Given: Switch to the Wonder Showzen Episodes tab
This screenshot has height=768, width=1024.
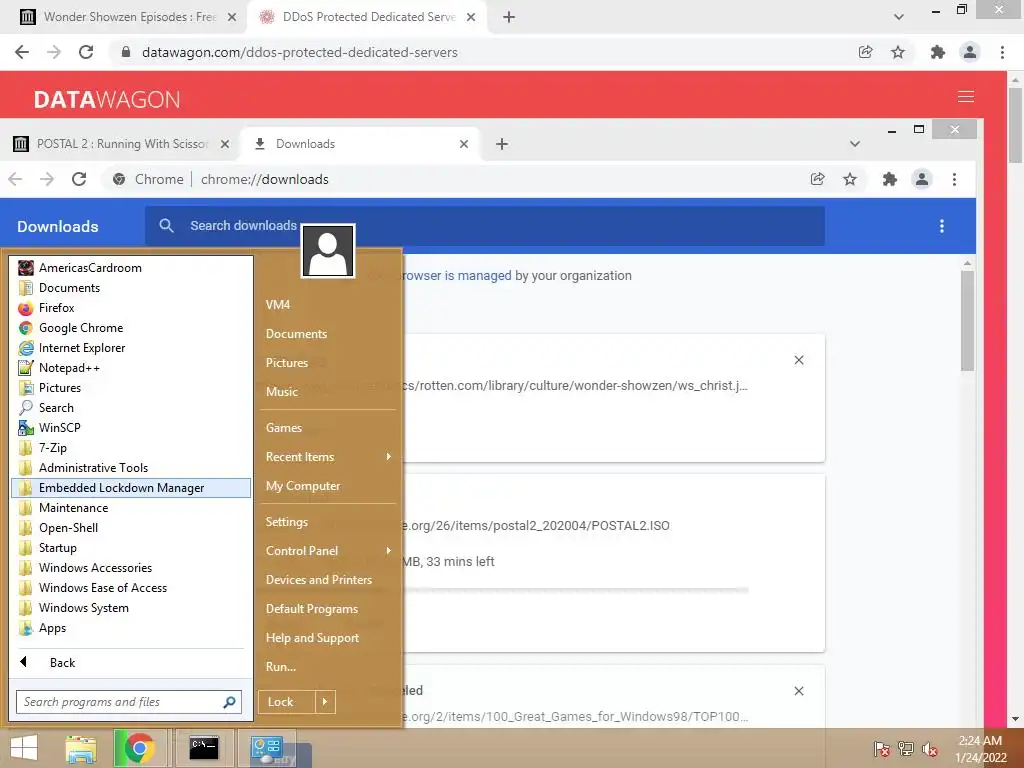Looking at the screenshot, I should (x=127, y=17).
